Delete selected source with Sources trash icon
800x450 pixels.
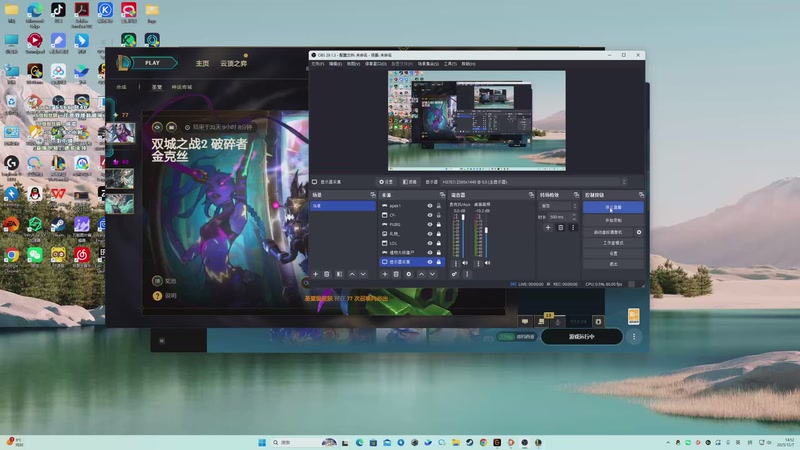pyautogui.click(x=396, y=274)
